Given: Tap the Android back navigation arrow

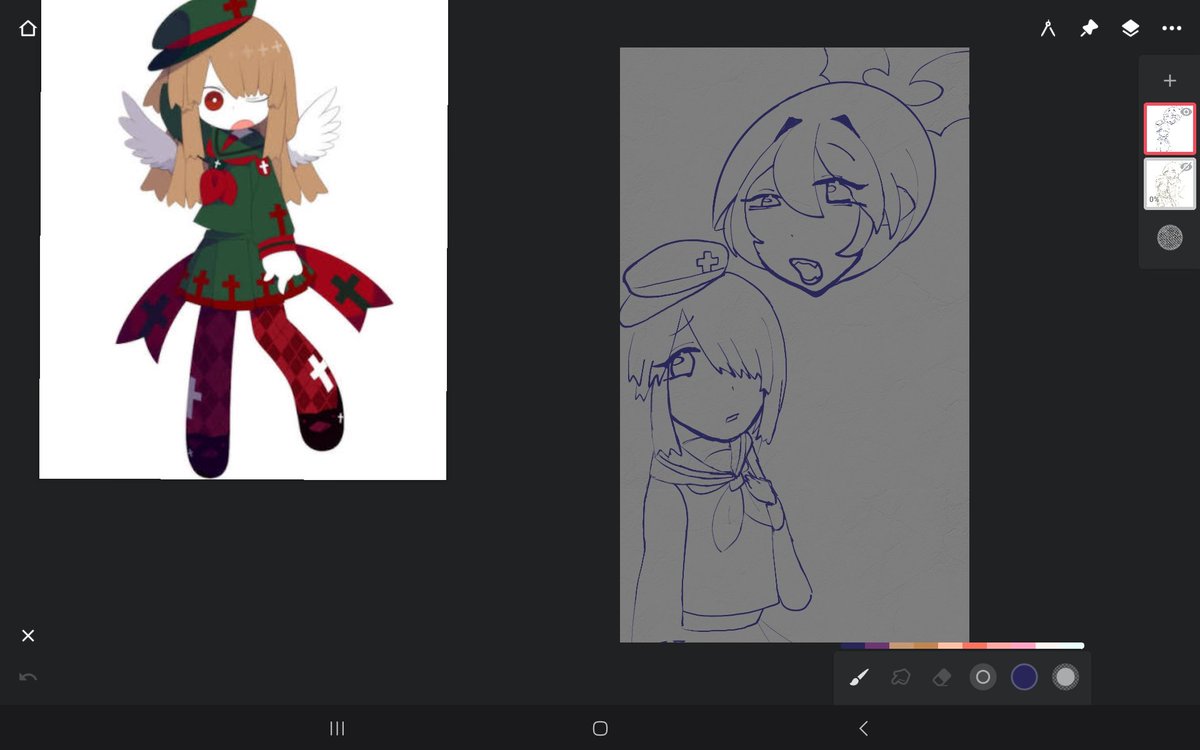Looking at the screenshot, I should click(863, 728).
